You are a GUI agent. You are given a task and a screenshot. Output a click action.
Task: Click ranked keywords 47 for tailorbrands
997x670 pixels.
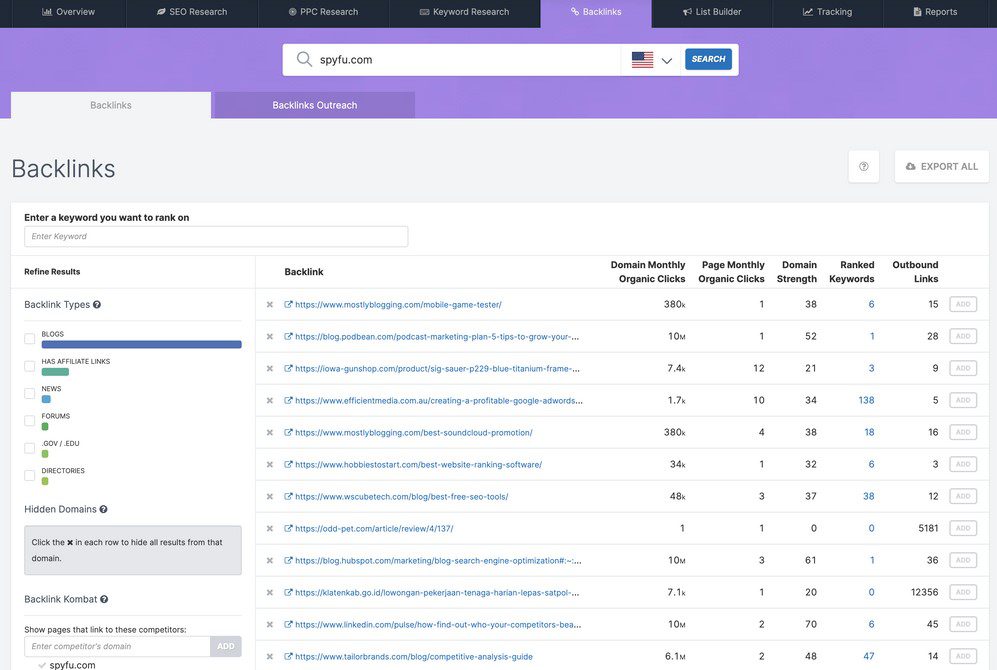[x=869, y=657]
